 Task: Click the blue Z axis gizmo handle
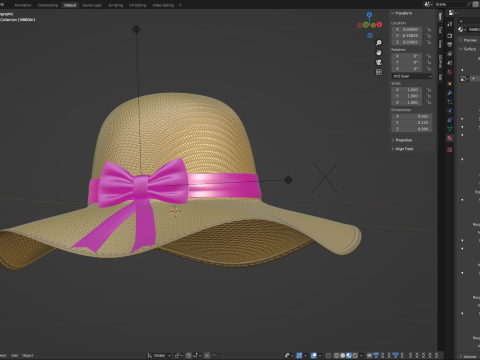click(369, 15)
